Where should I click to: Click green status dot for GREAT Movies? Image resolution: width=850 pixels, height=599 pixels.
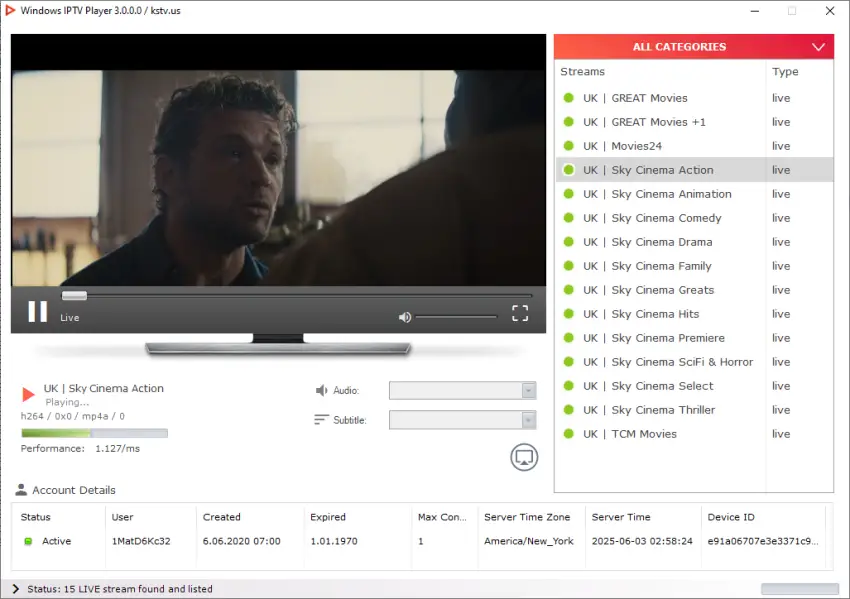569,98
